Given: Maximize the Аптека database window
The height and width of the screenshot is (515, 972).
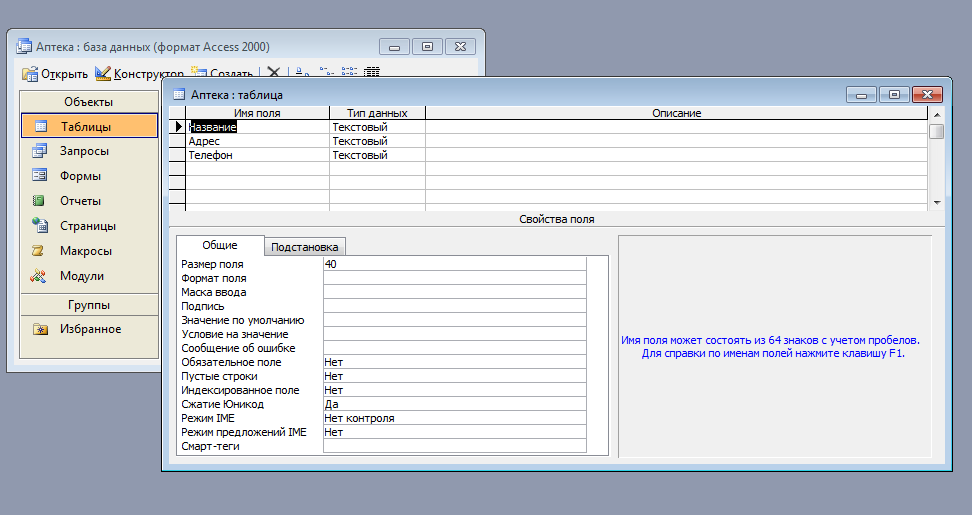Looking at the screenshot, I should pyautogui.click(x=427, y=47).
